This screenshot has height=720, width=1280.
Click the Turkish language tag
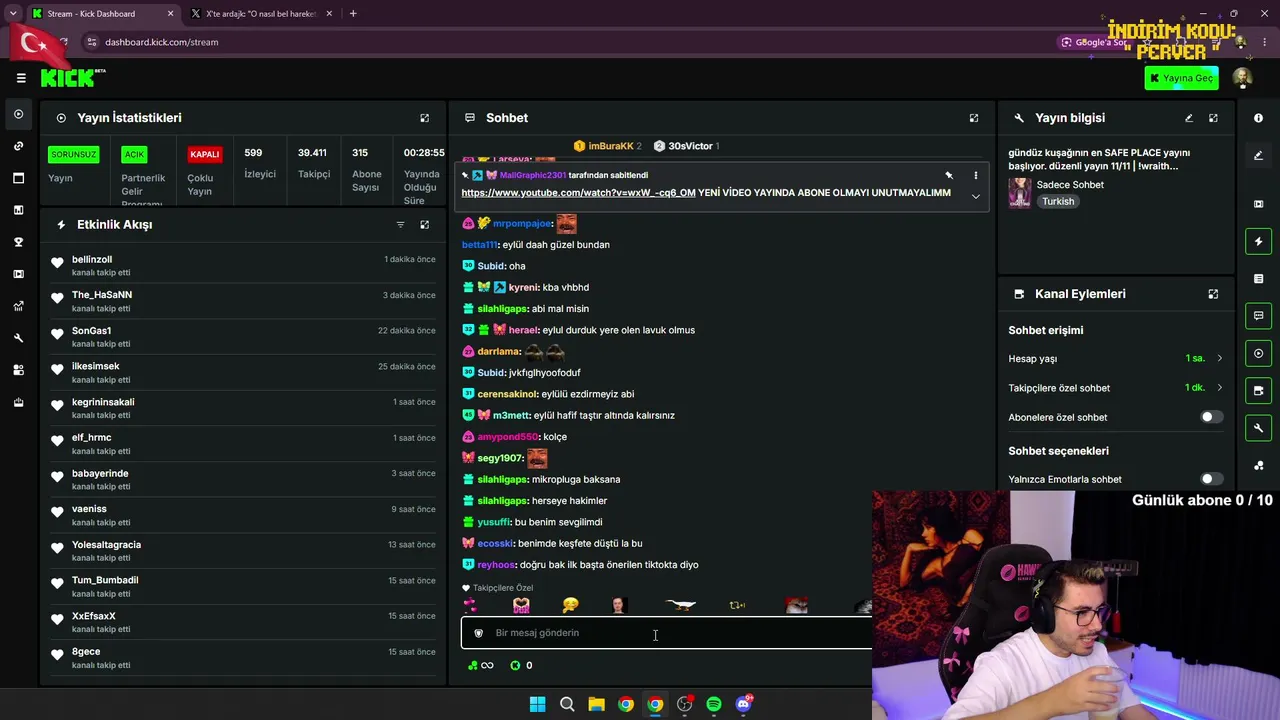pyautogui.click(x=1058, y=201)
